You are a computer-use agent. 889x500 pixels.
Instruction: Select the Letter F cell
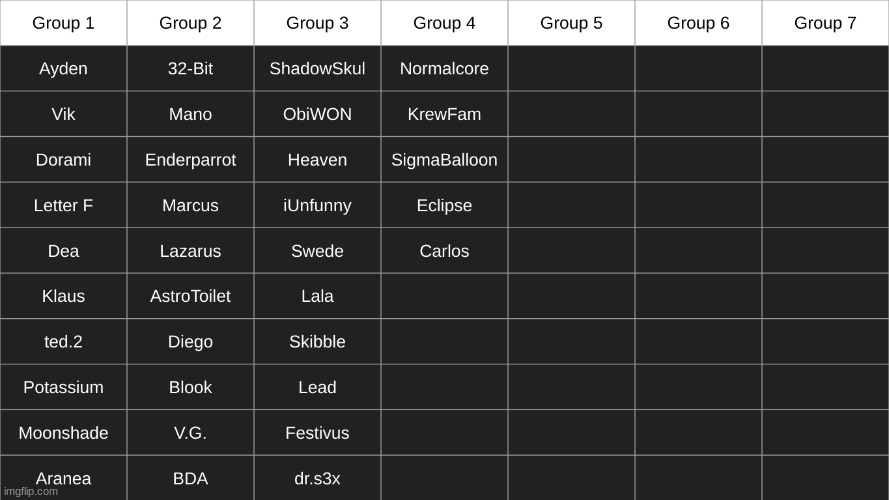coord(63,206)
